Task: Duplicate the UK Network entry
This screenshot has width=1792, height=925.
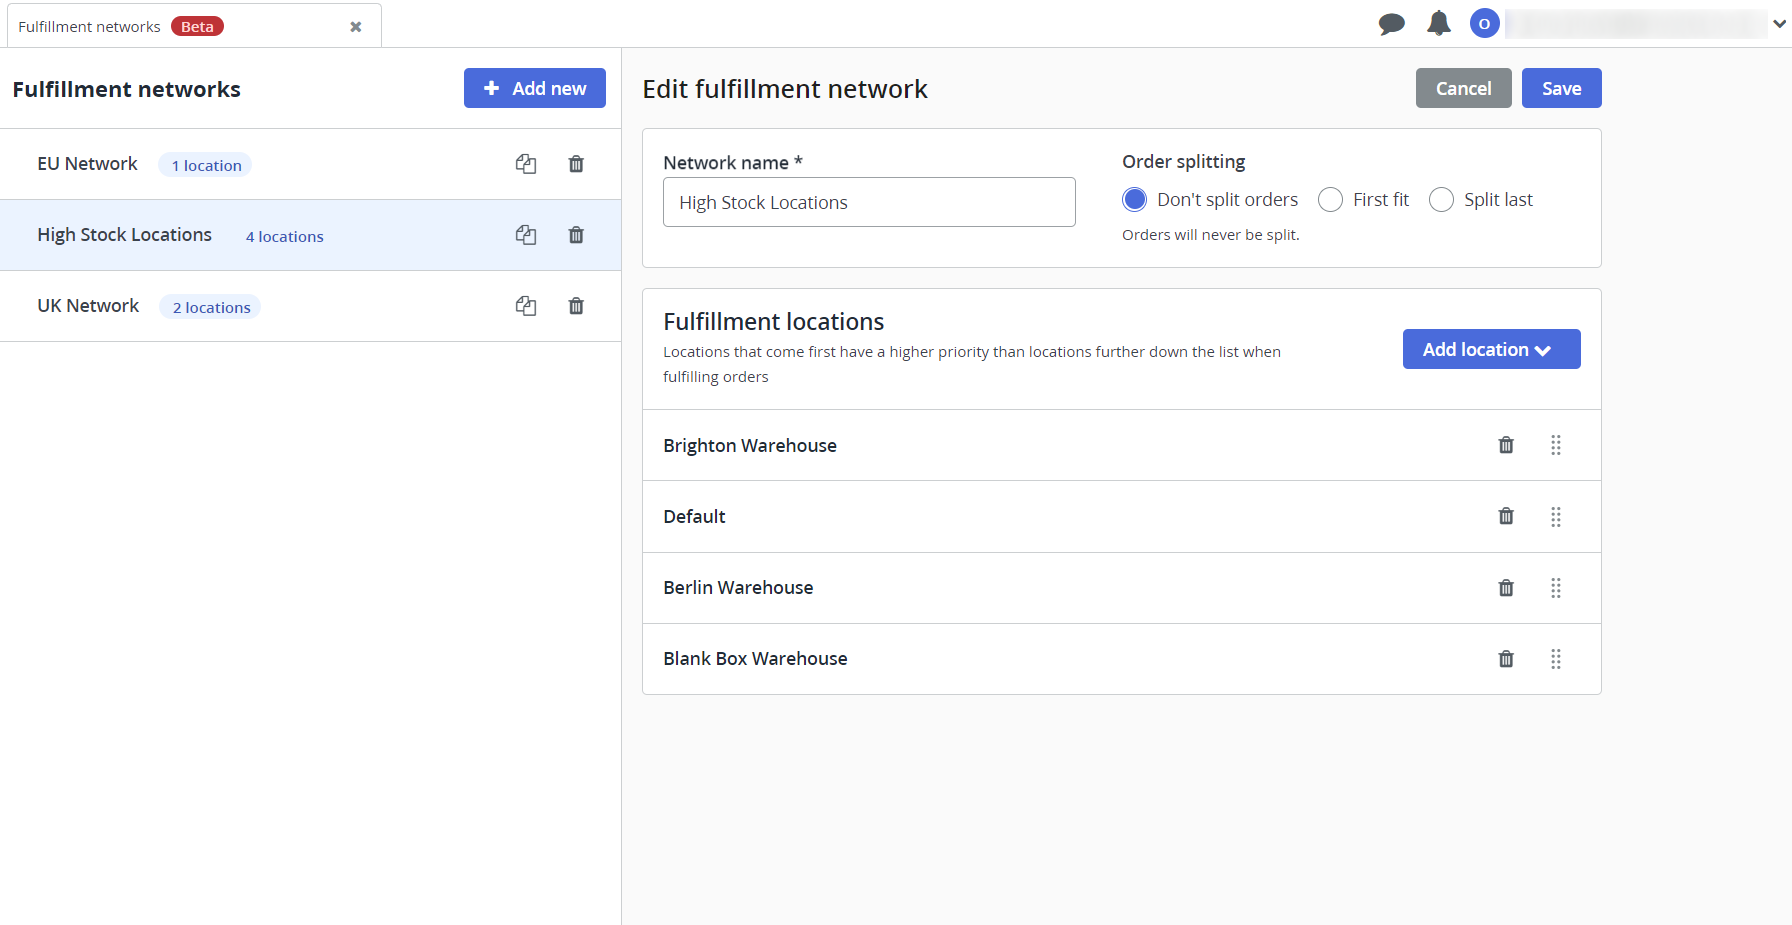Action: 526,306
